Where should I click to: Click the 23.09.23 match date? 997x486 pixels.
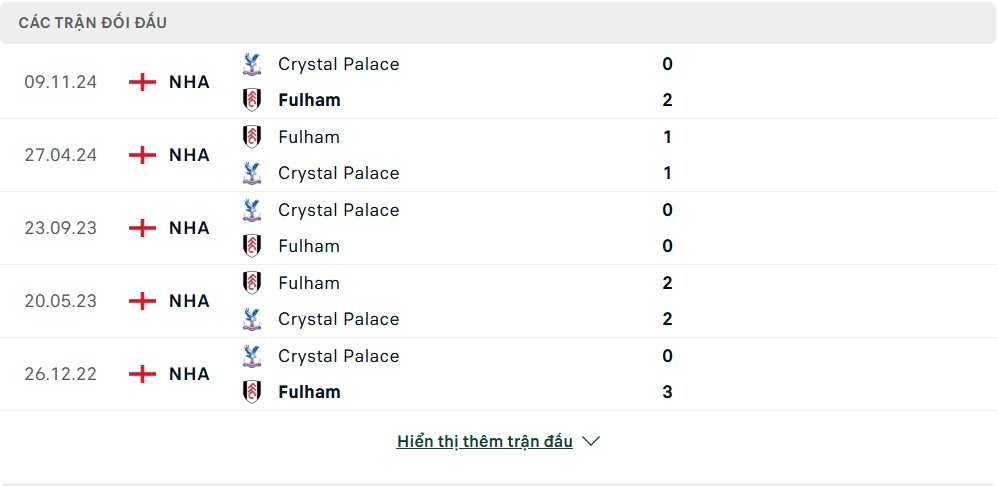coord(61,228)
